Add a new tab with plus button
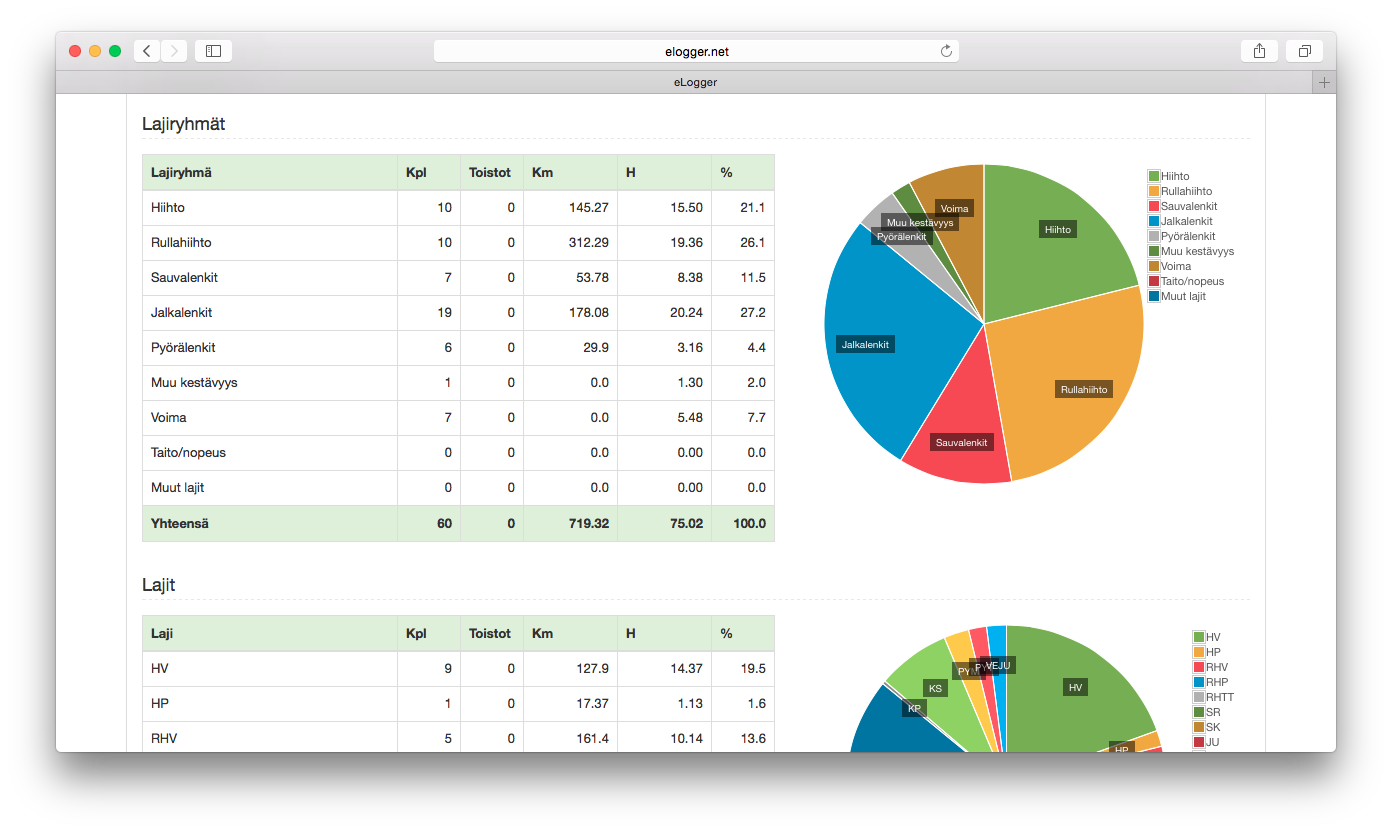 click(1324, 82)
